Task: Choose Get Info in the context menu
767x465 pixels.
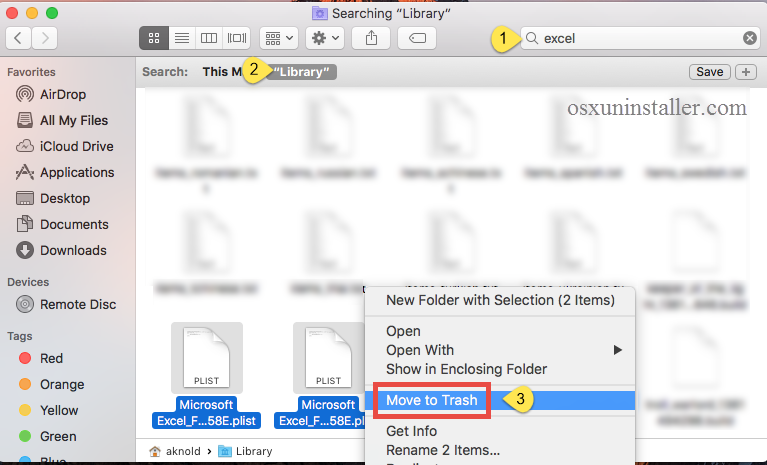Action: (500, 431)
